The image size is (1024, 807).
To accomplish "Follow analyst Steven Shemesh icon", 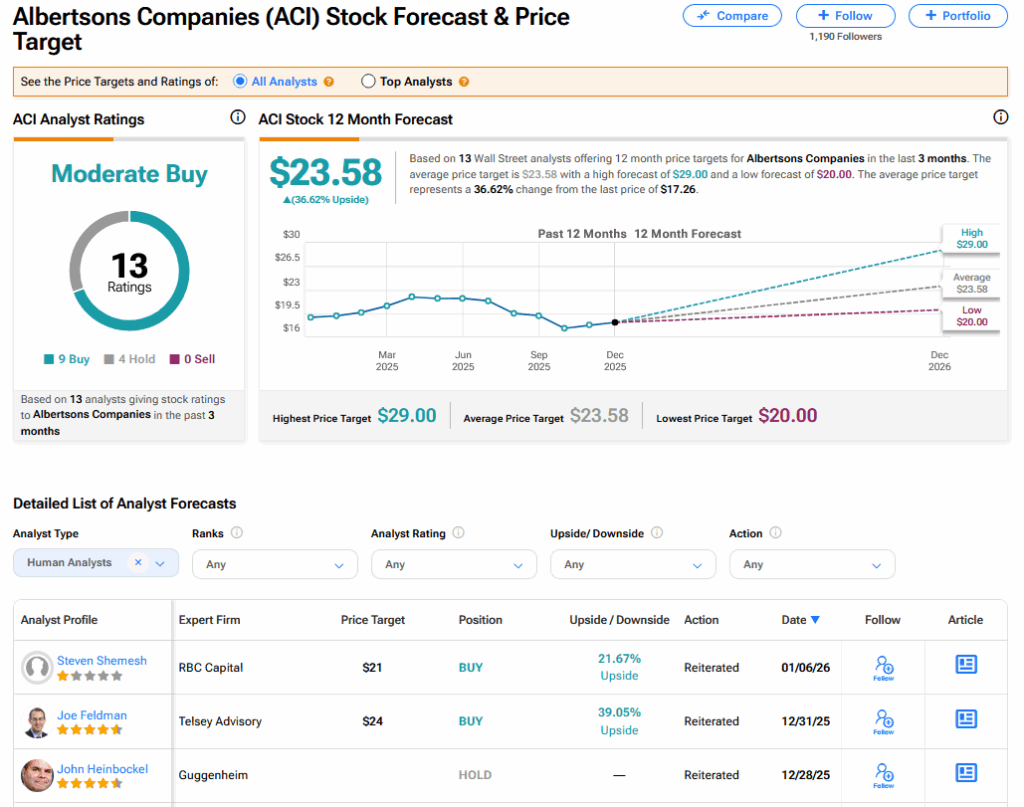I will [883, 667].
